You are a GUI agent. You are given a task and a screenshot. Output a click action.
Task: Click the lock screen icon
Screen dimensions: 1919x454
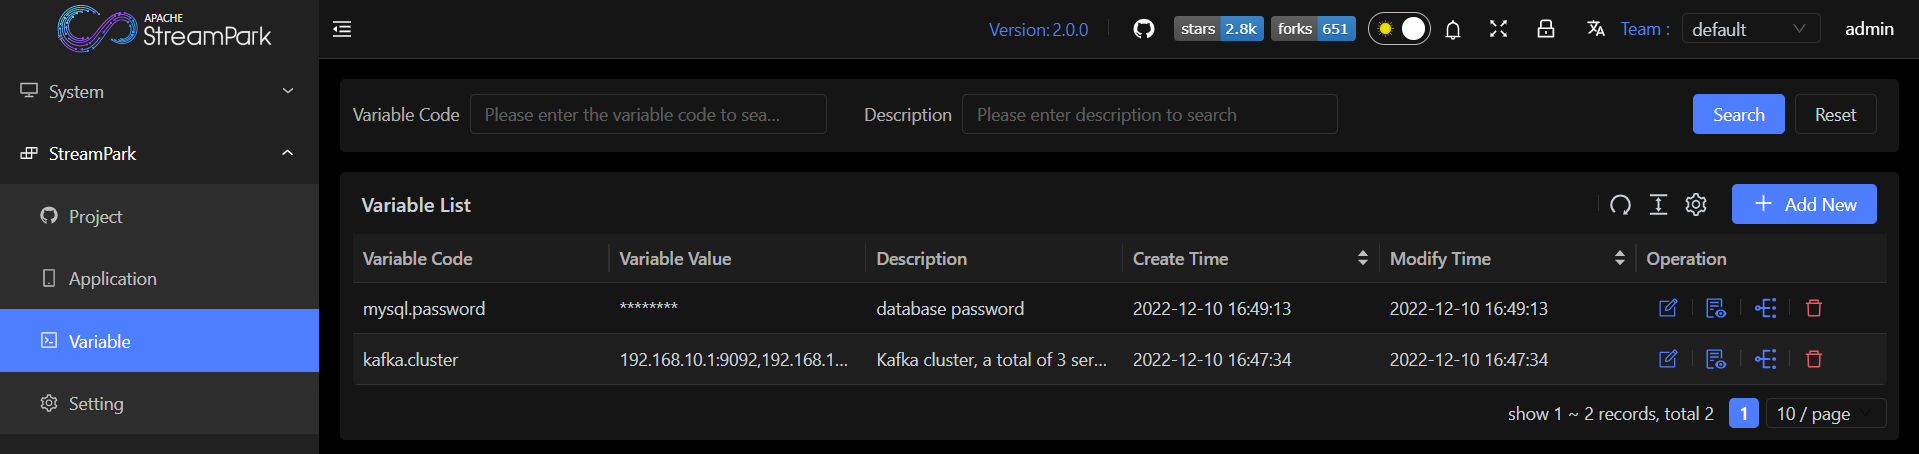(x=1545, y=29)
